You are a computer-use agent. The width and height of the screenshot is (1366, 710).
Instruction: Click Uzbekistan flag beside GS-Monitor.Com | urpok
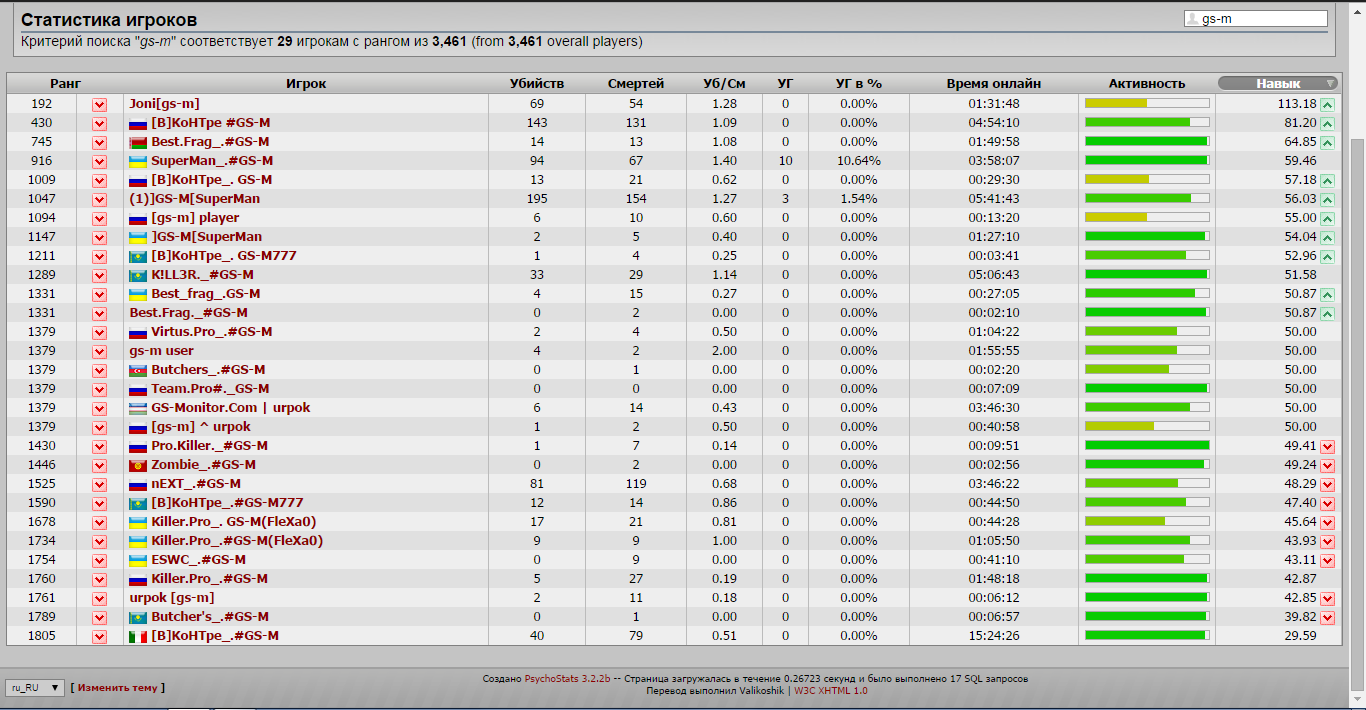point(138,408)
